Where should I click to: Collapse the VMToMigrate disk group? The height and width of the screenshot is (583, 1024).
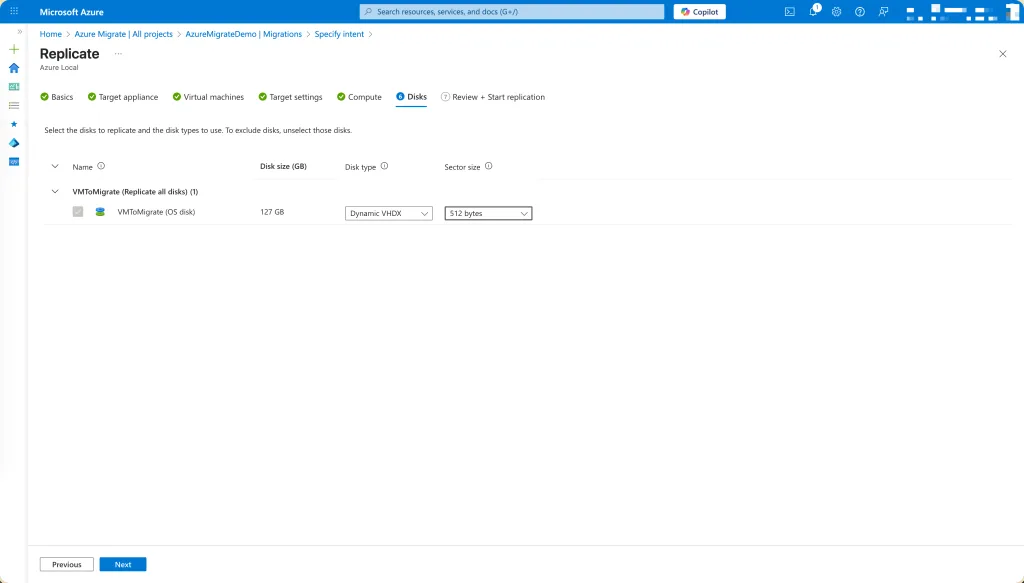pos(55,191)
